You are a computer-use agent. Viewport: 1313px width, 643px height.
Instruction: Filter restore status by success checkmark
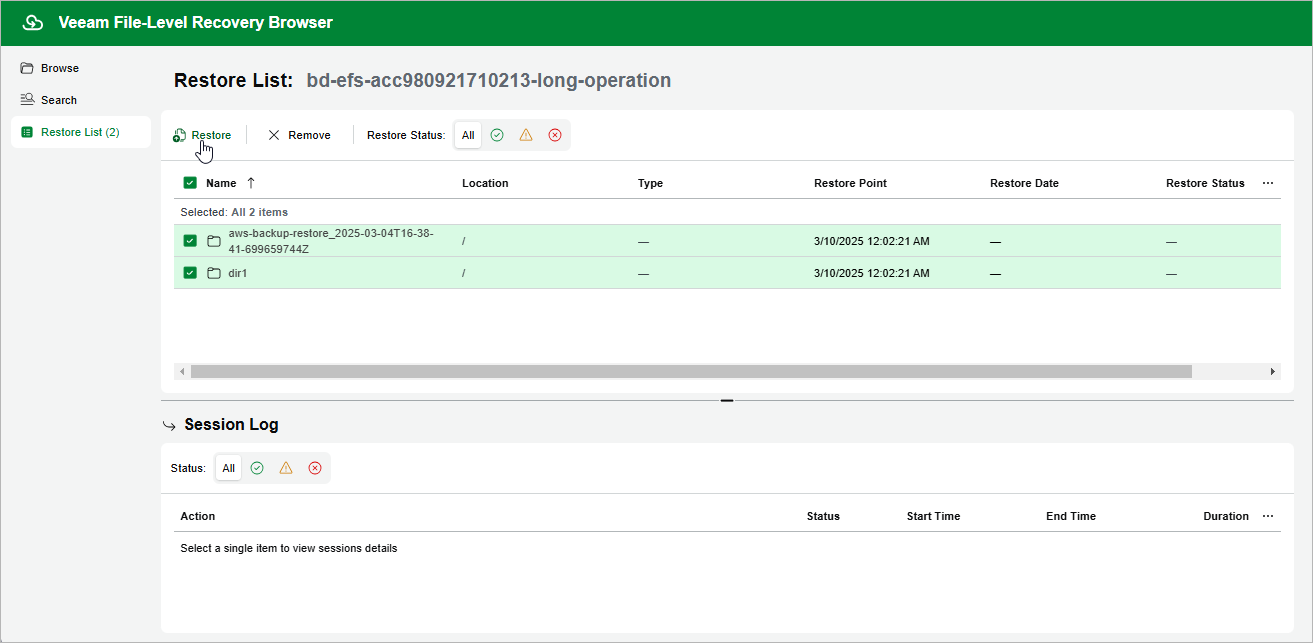[497, 134]
